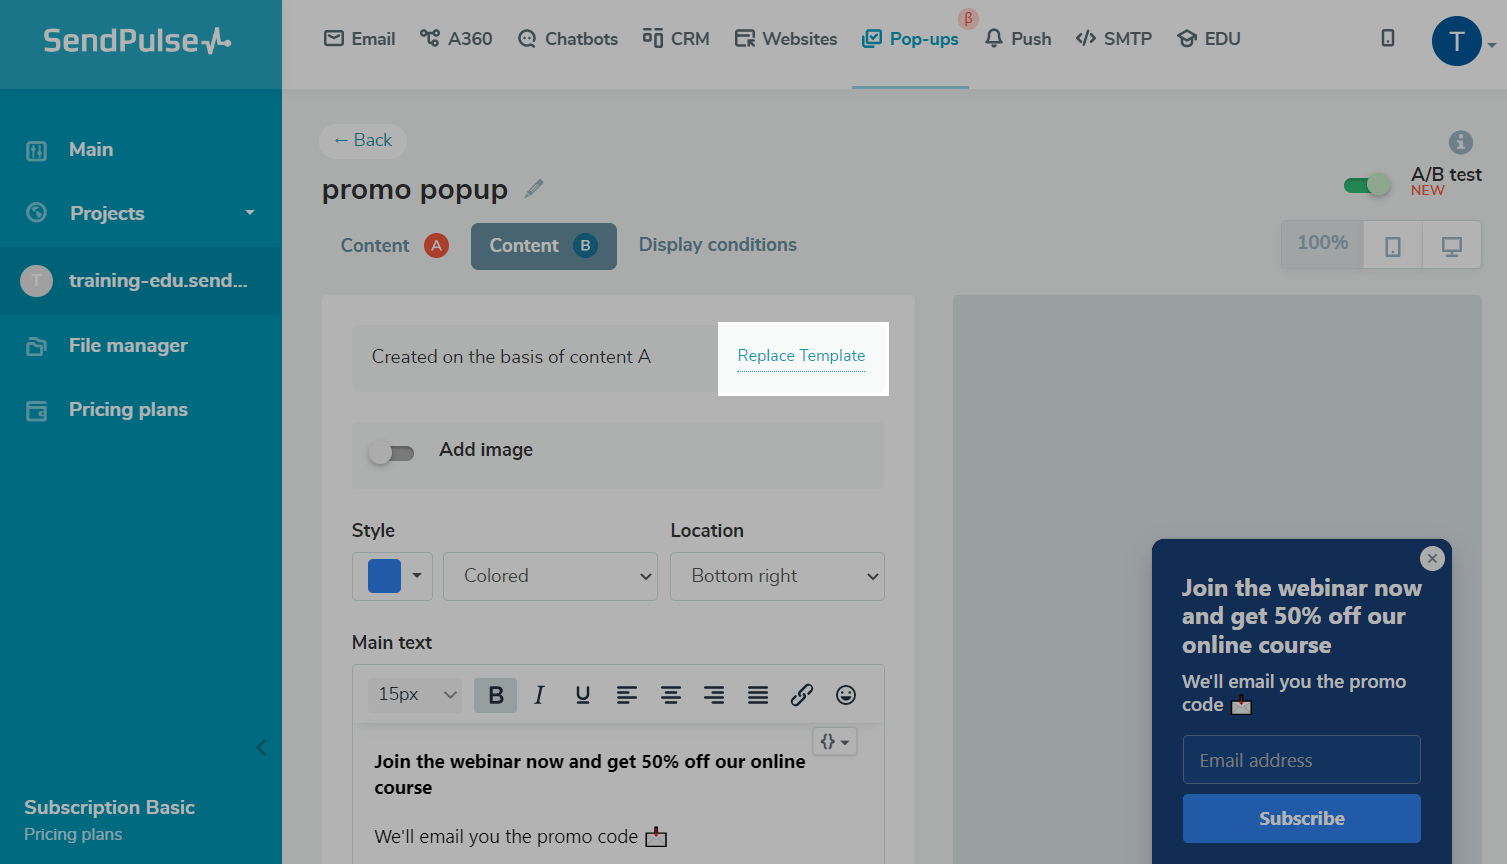The width and height of the screenshot is (1507, 864).
Task: Switch to Content A tab
Action: (x=394, y=246)
